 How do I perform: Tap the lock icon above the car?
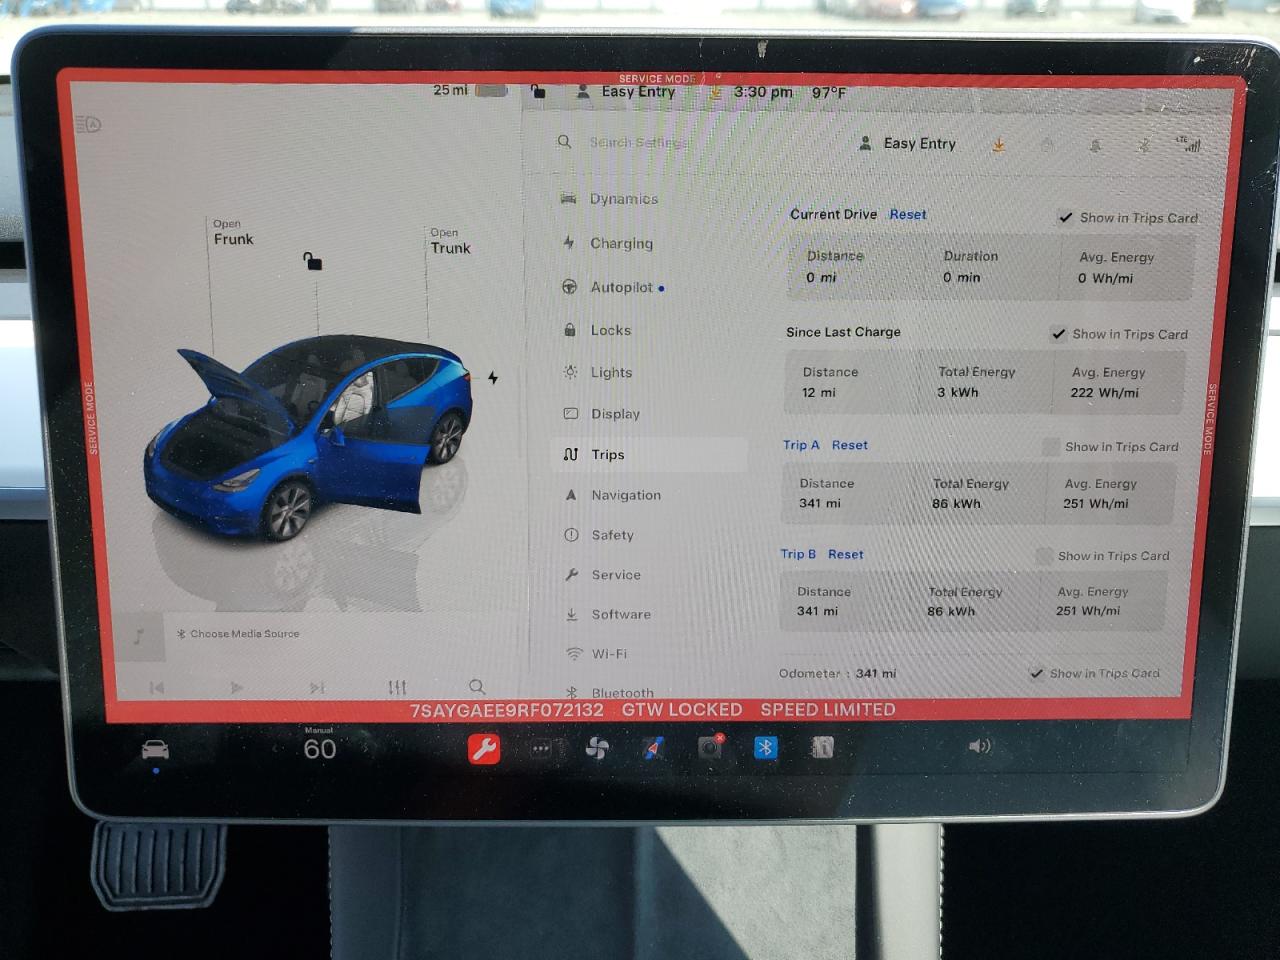[x=313, y=261]
